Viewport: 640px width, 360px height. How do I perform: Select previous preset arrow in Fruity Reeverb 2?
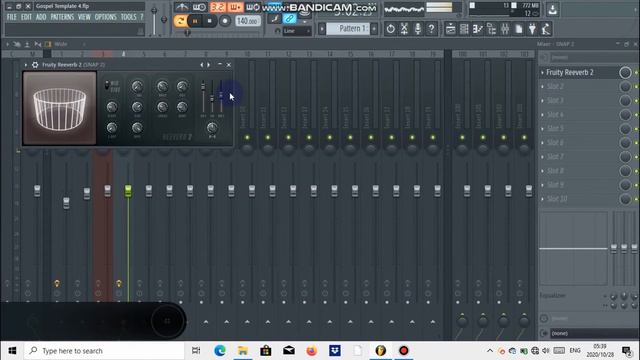click(x=201, y=65)
